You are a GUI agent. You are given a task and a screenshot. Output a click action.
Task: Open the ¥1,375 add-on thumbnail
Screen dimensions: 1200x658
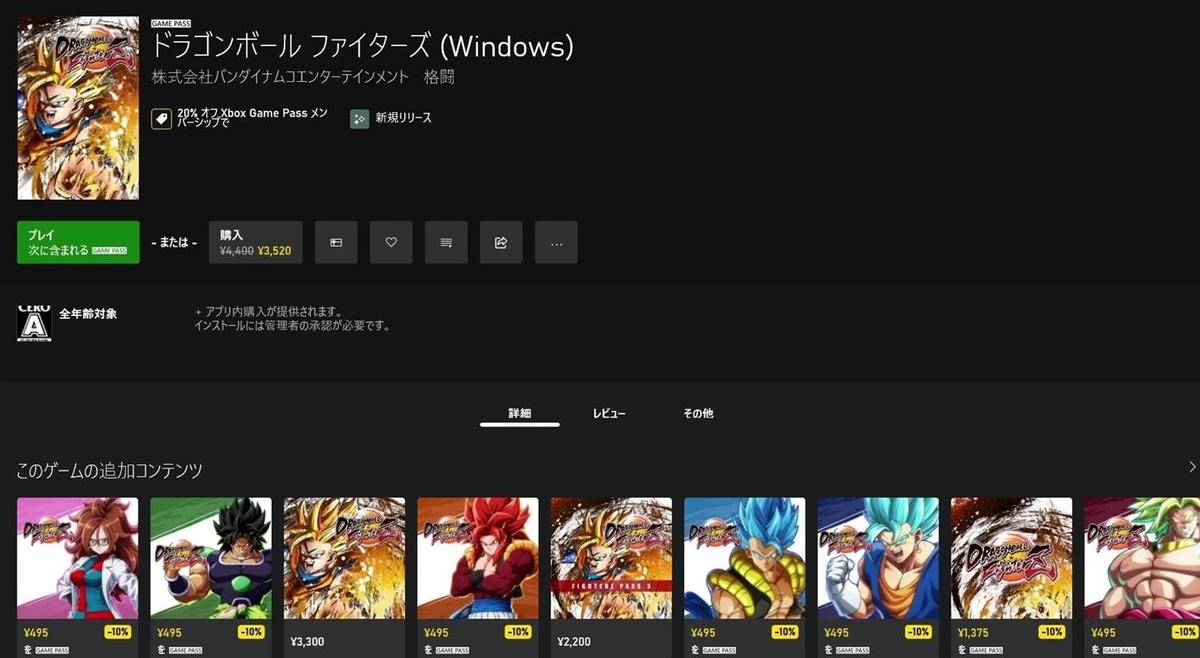click(1012, 558)
